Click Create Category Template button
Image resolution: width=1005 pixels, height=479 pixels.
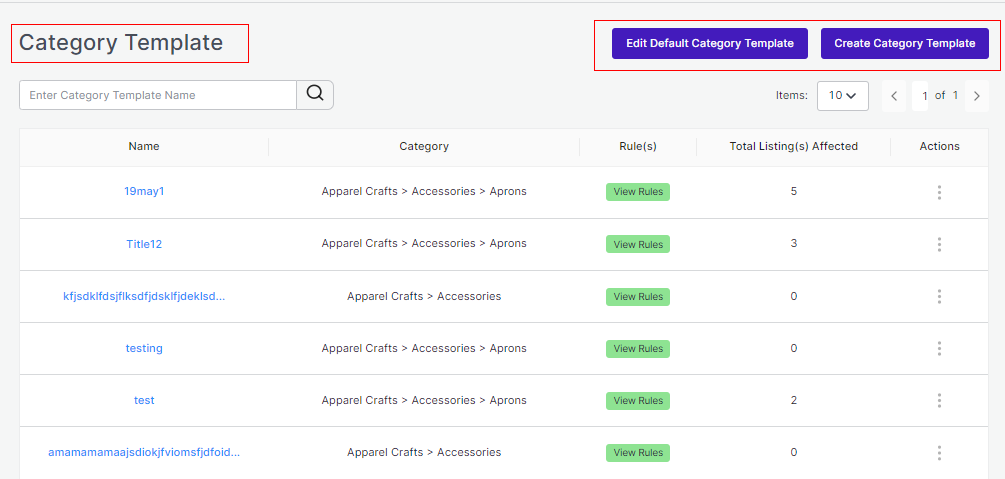click(x=905, y=44)
